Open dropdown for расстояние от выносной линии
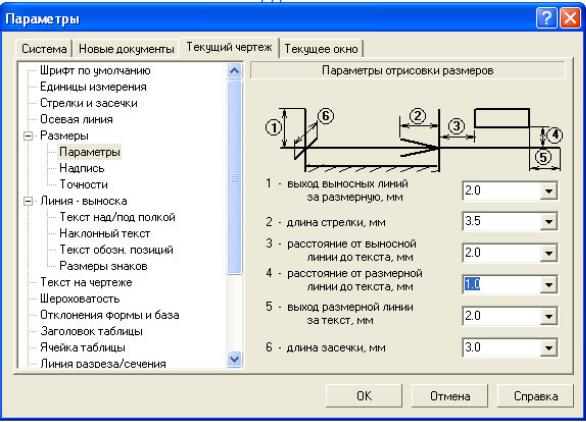 tap(548, 253)
